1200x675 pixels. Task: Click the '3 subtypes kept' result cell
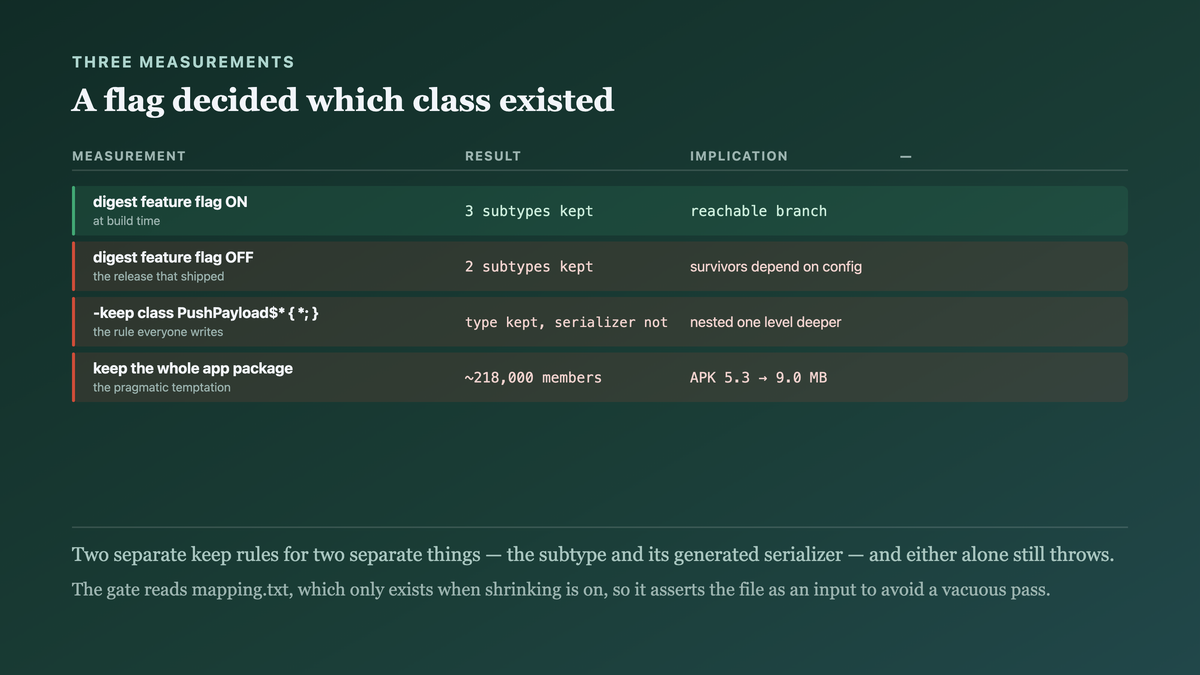tap(529, 211)
